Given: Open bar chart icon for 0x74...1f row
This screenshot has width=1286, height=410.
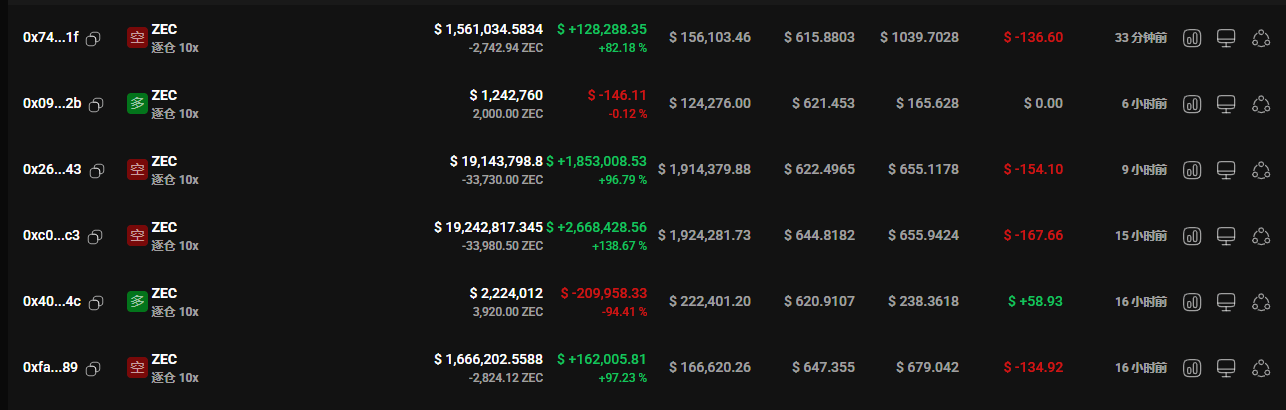Looking at the screenshot, I should pyautogui.click(x=1192, y=38).
